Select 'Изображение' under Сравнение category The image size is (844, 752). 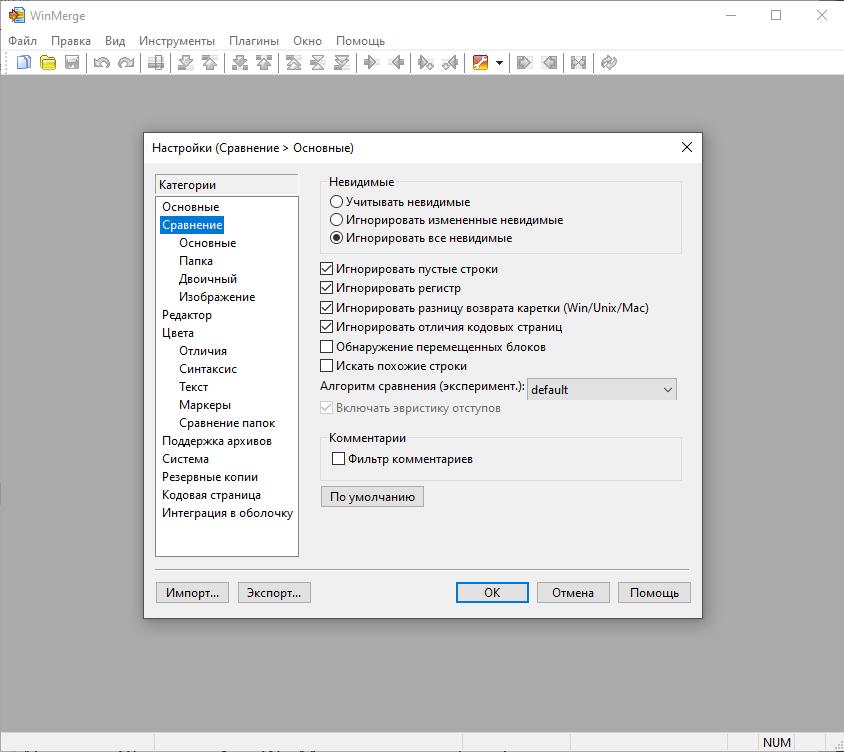pos(217,297)
